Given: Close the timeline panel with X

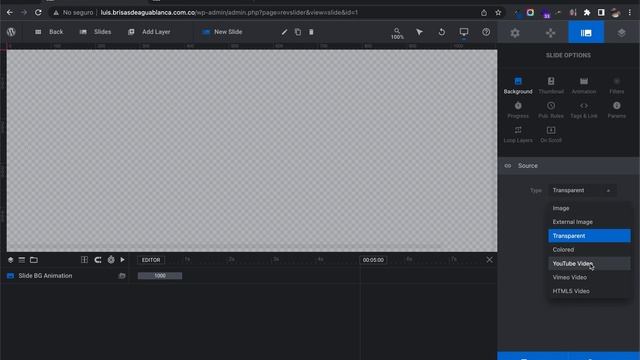Looking at the screenshot, I should click(x=489, y=260).
